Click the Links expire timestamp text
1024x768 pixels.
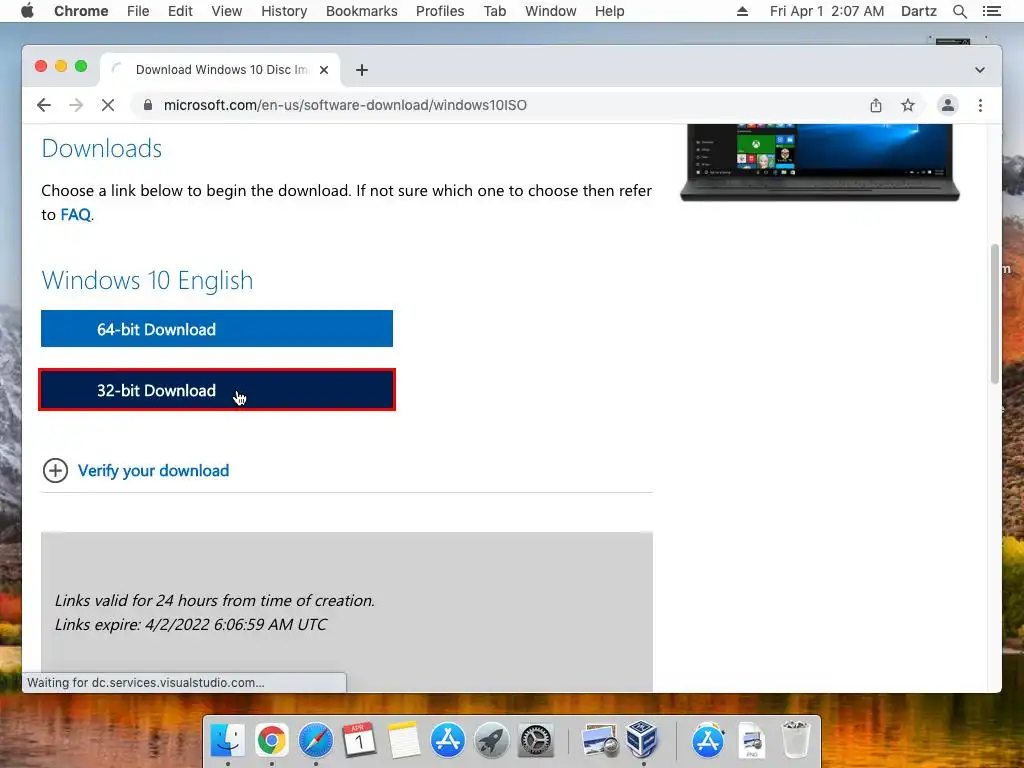click(191, 624)
